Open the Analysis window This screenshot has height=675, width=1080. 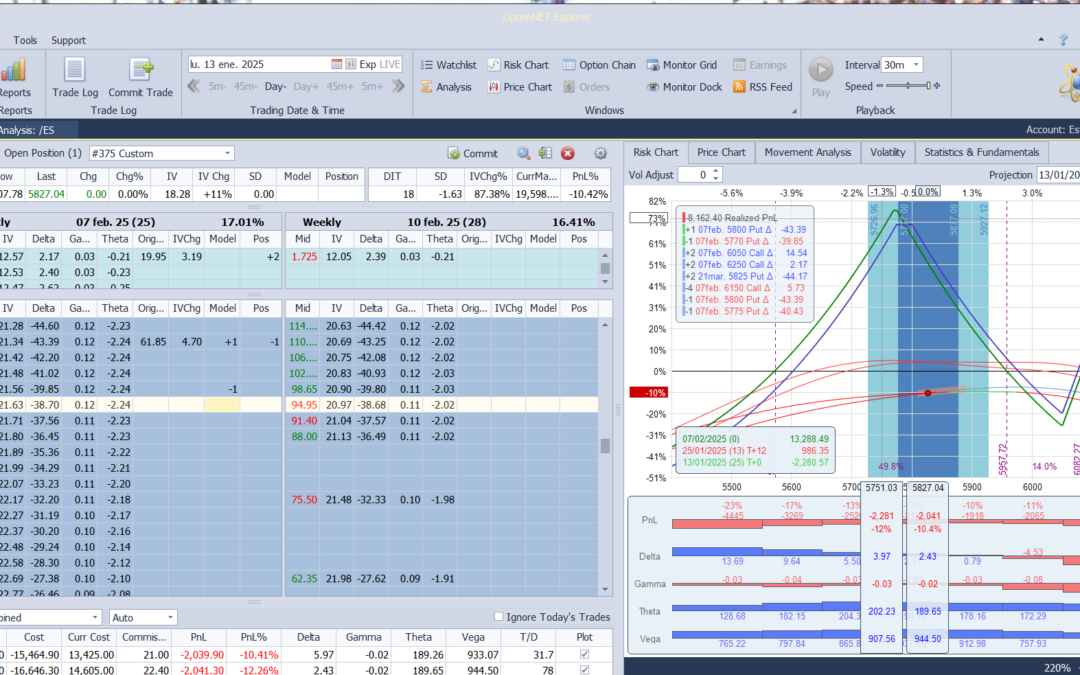(446, 87)
